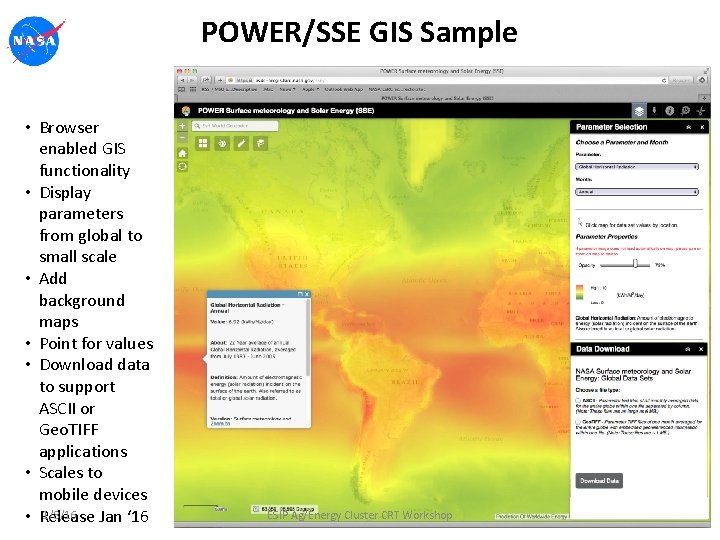Select the pencil draw tool on the map
This screenshot has width=720, height=540.
click(x=241, y=144)
